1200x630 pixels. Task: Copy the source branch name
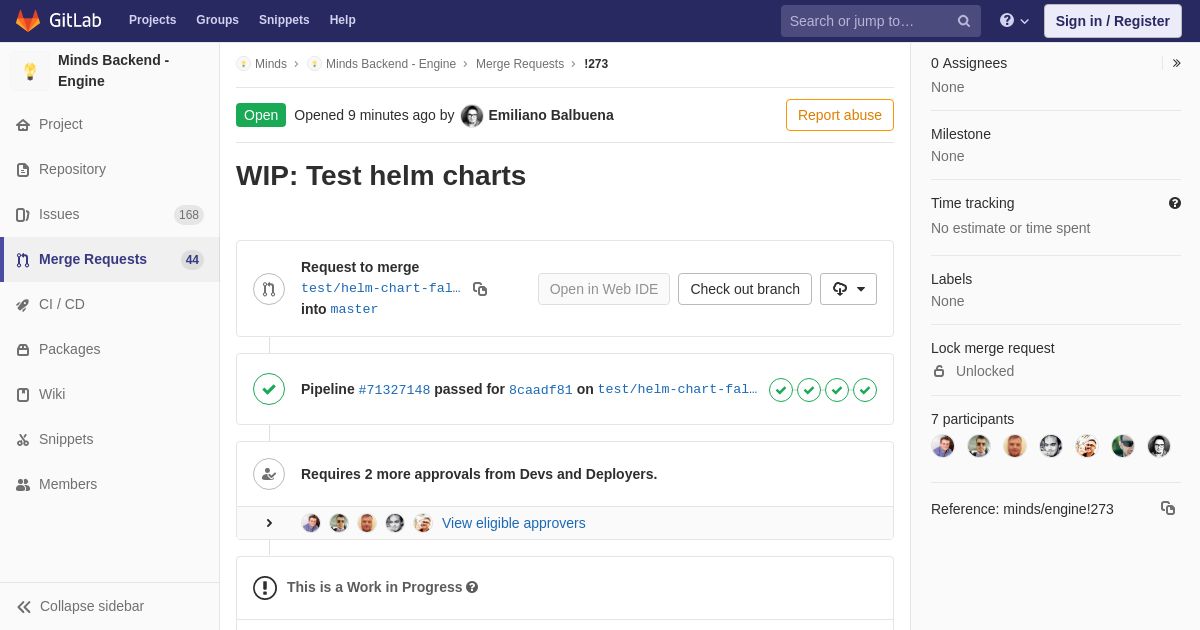(x=480, y=289)
